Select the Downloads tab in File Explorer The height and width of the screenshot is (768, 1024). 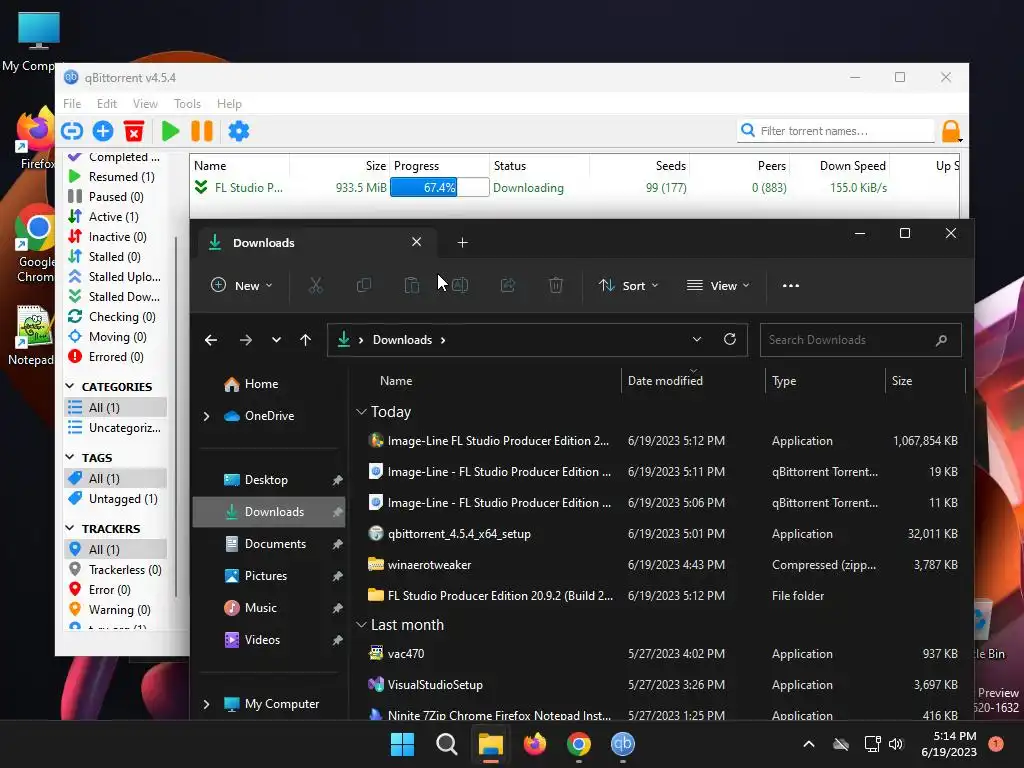[x=315, y=243]
